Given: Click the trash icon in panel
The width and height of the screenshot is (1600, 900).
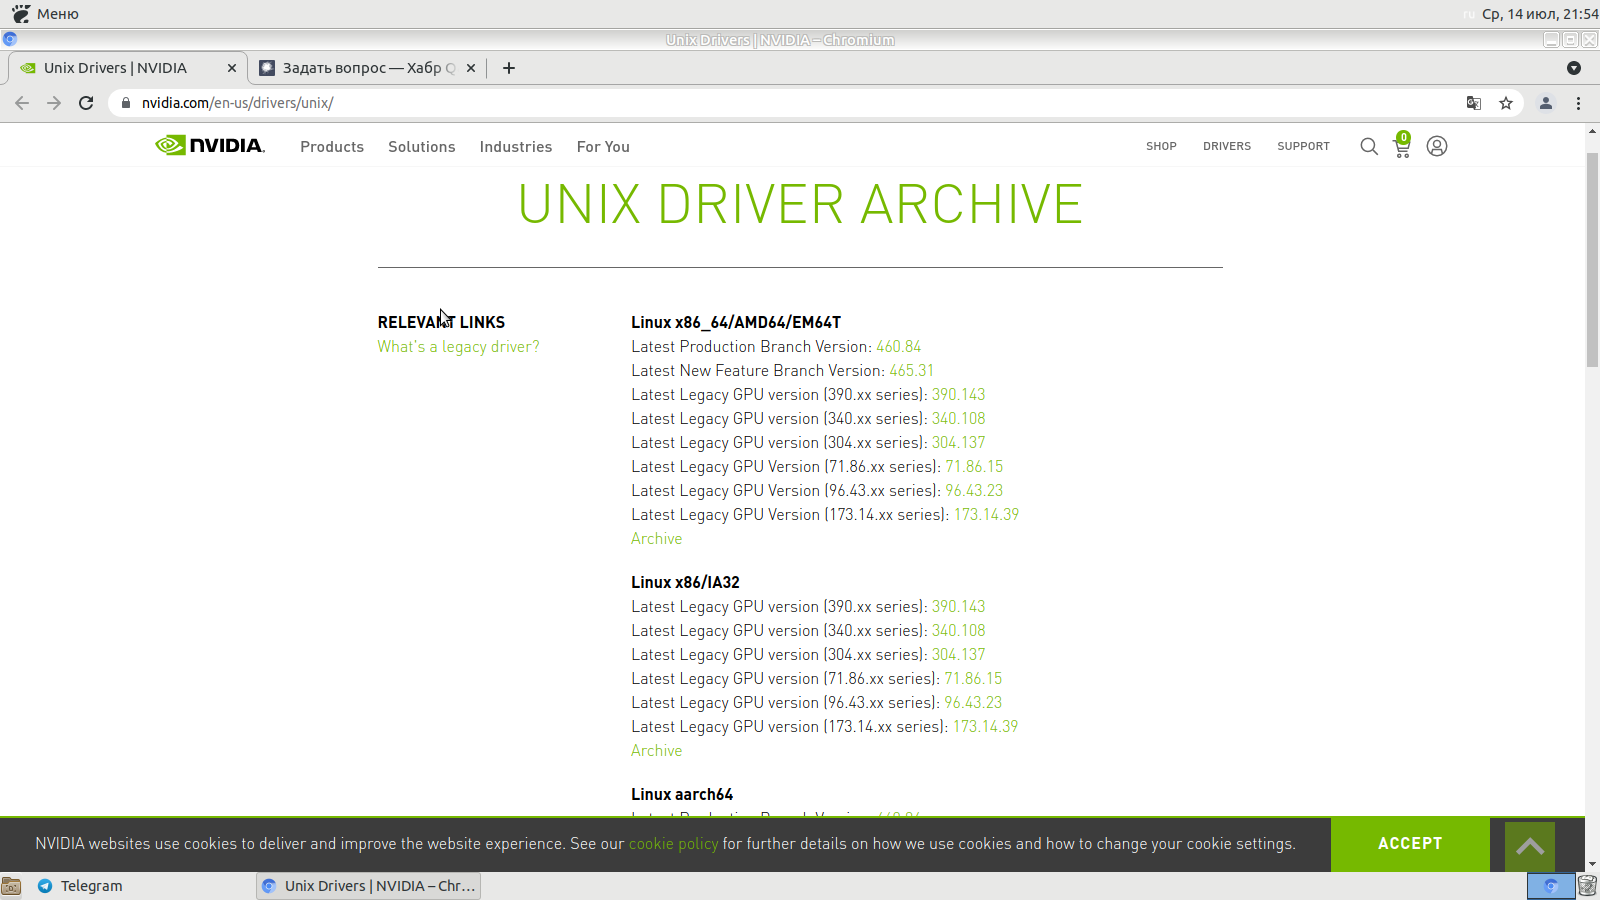Looking at the screenshot, I should 1587,886.
